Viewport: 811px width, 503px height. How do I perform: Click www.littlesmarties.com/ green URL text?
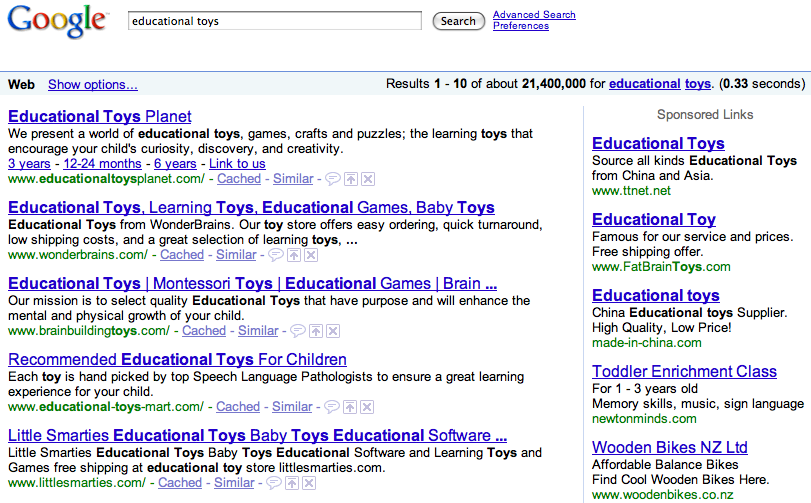coord(77,483)
